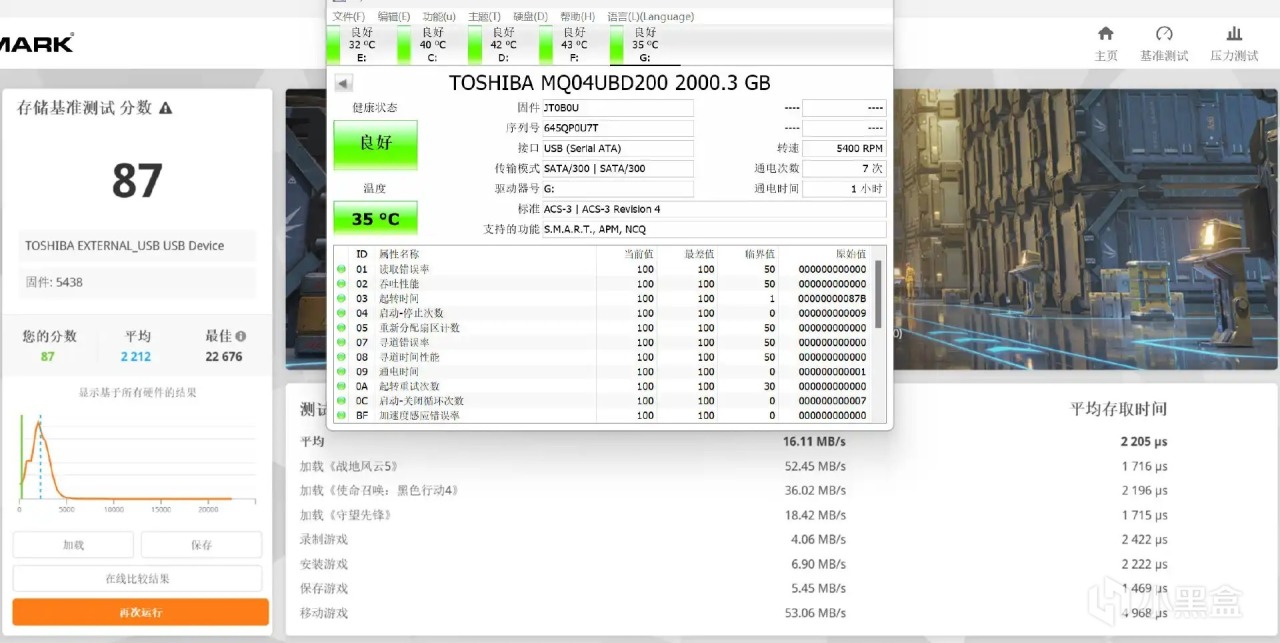Open the 功能(u) menu
Screen dimensions: 1280x643
pos(439,17)
